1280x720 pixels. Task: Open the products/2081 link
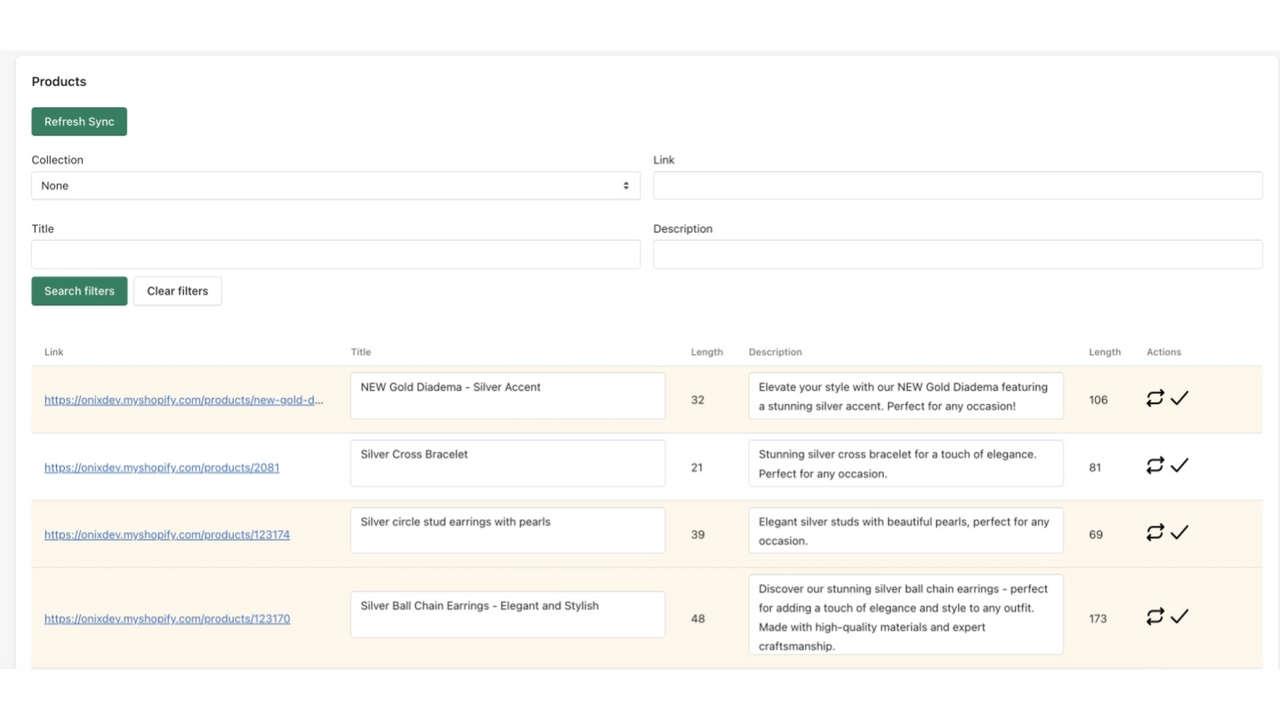162,467
